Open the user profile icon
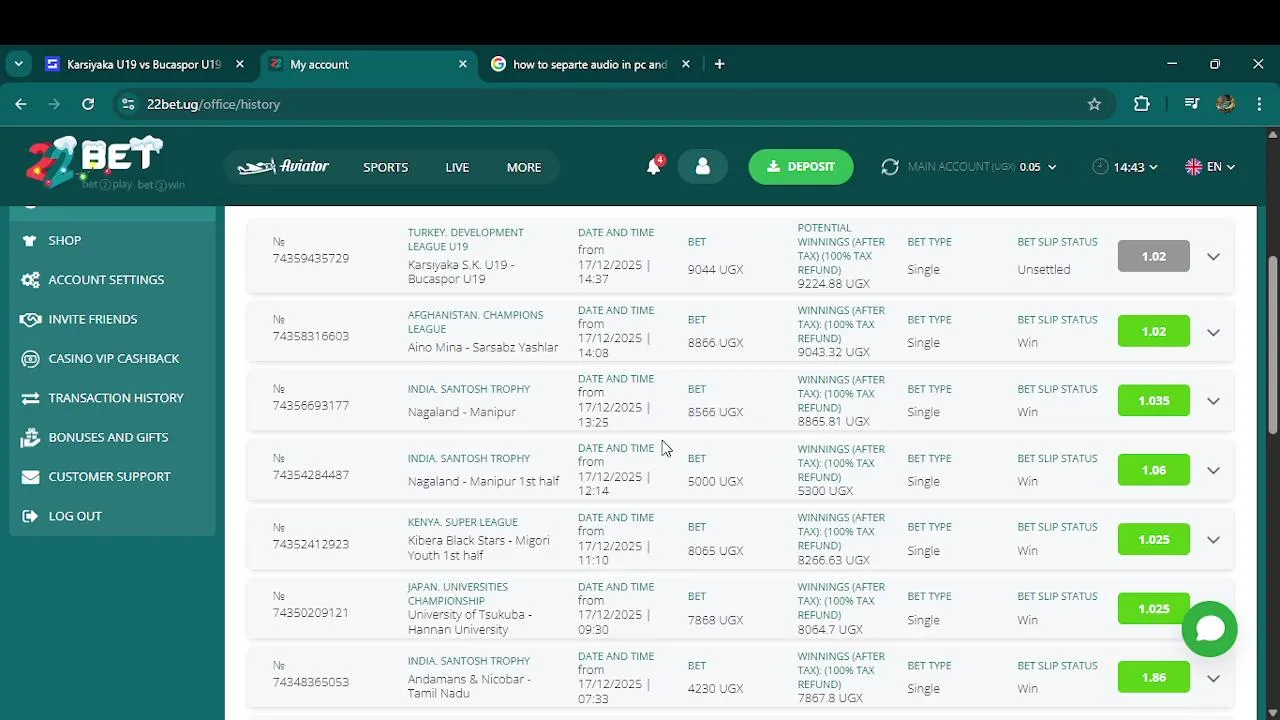The height and width of the screenshot is (720, 1280). [x=702, y=167]
